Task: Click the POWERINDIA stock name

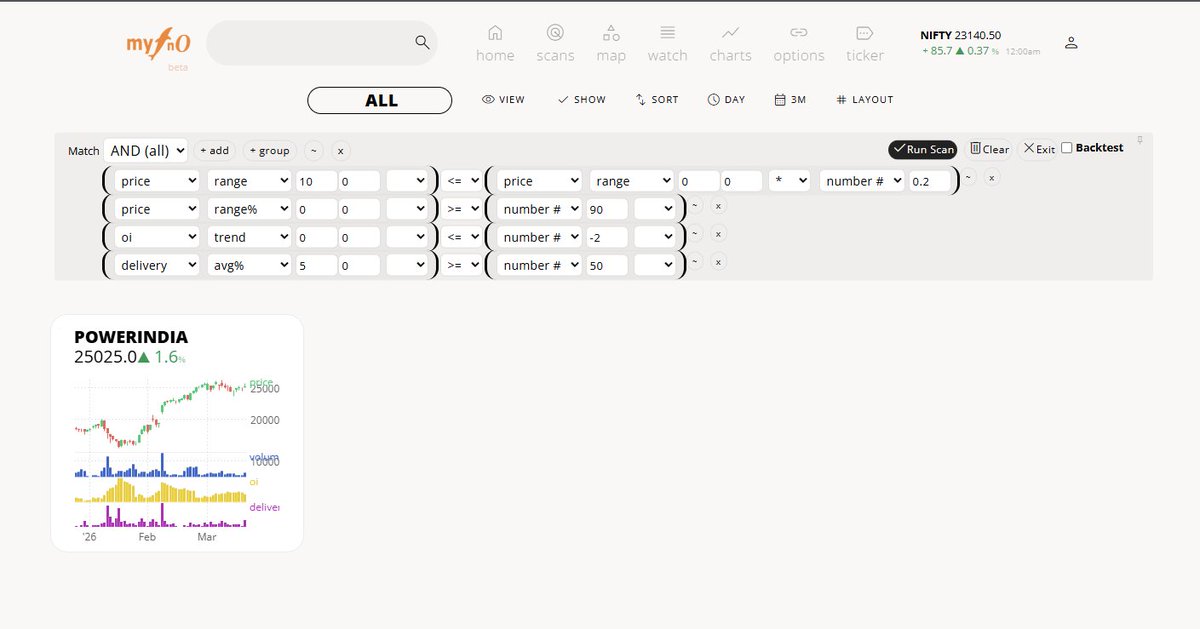Action: (131, 337)
